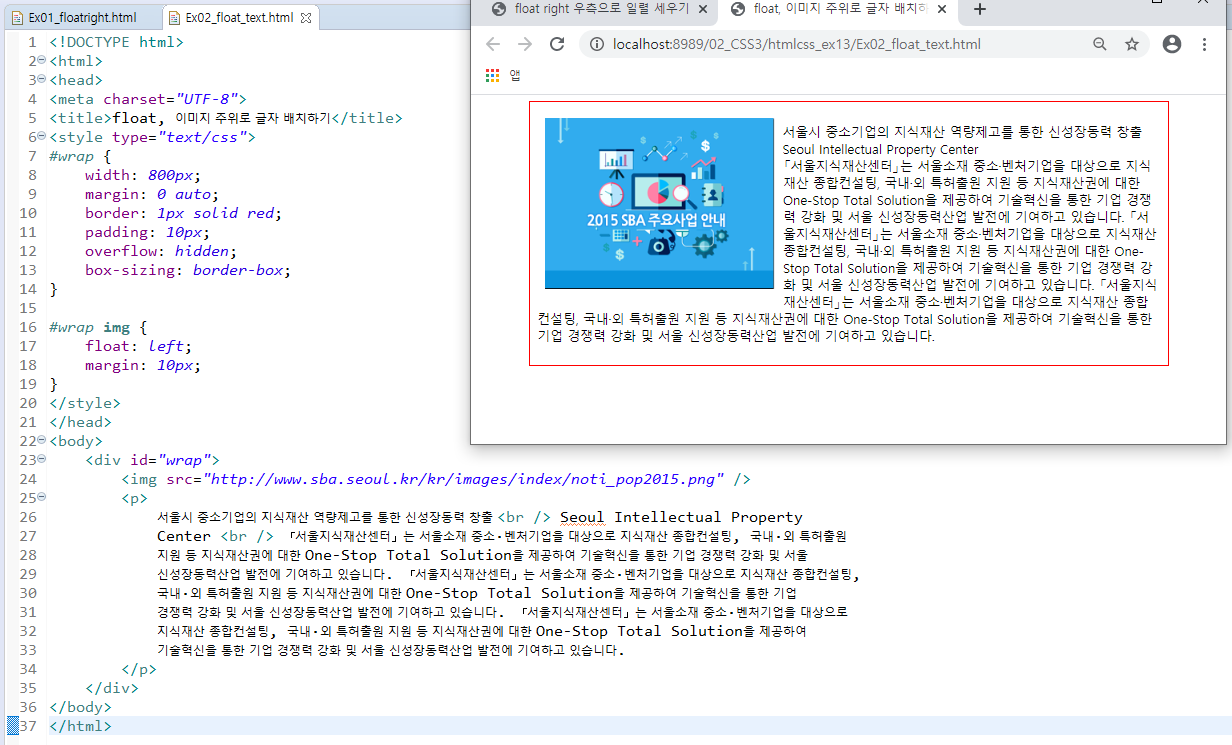Click the 'overflow: hidden;' line in editor

tap(162, 251)
